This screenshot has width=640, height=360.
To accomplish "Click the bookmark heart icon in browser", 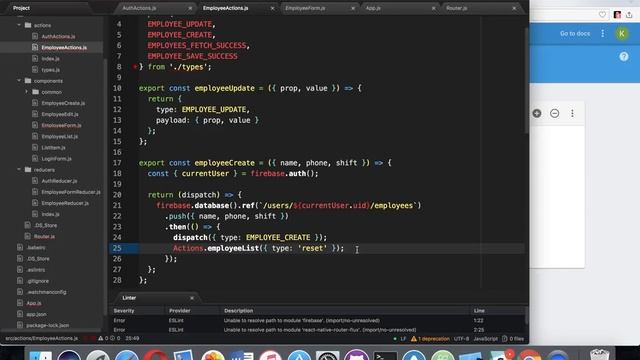I will pyautogui.click(x=602, y=15).
